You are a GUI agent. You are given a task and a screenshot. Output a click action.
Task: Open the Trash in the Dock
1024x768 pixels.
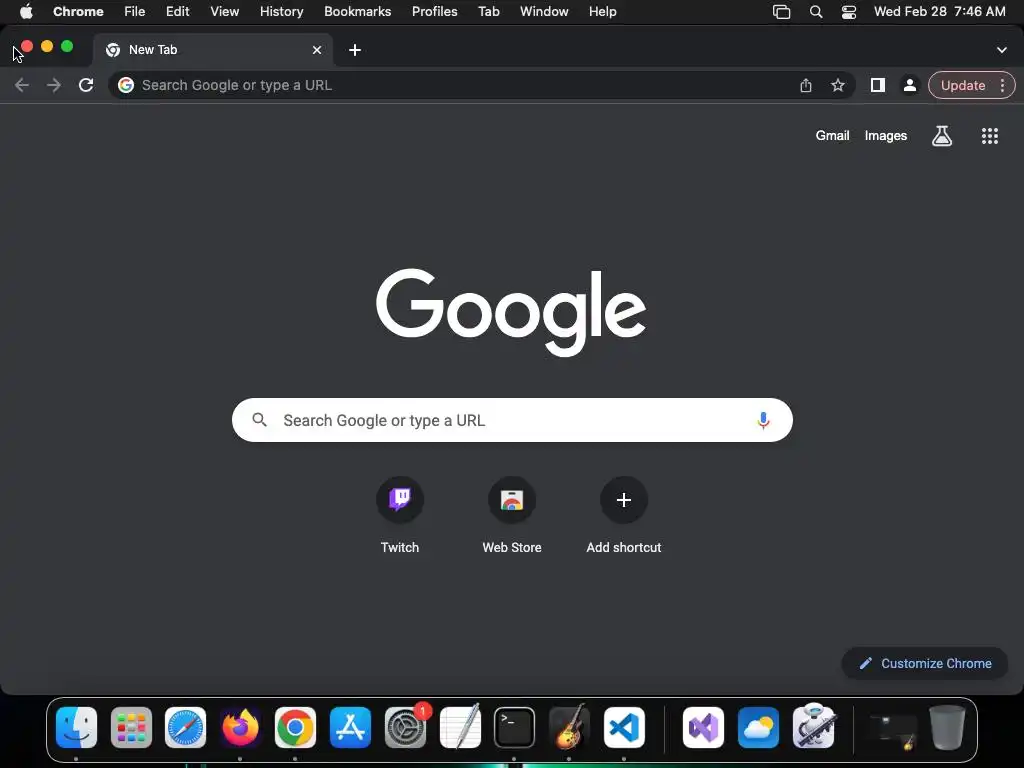coord(948,728)
